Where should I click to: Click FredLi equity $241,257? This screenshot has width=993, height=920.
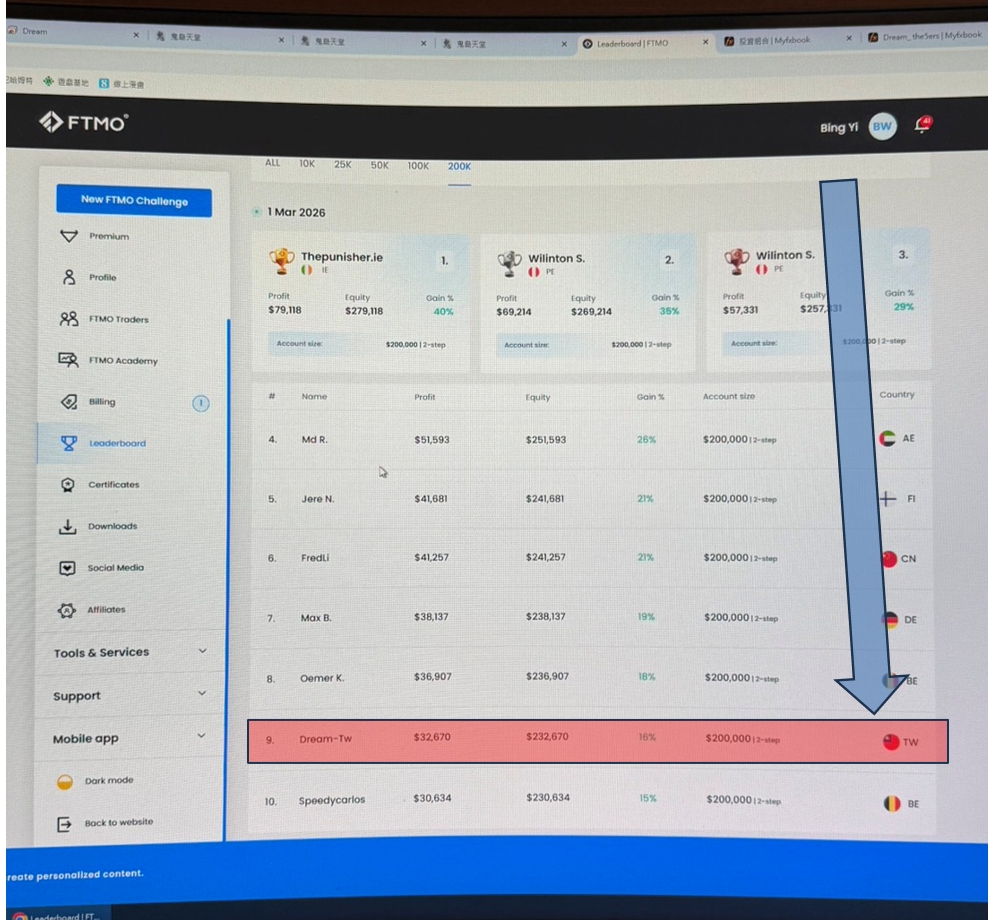click(x=545, y=557)
